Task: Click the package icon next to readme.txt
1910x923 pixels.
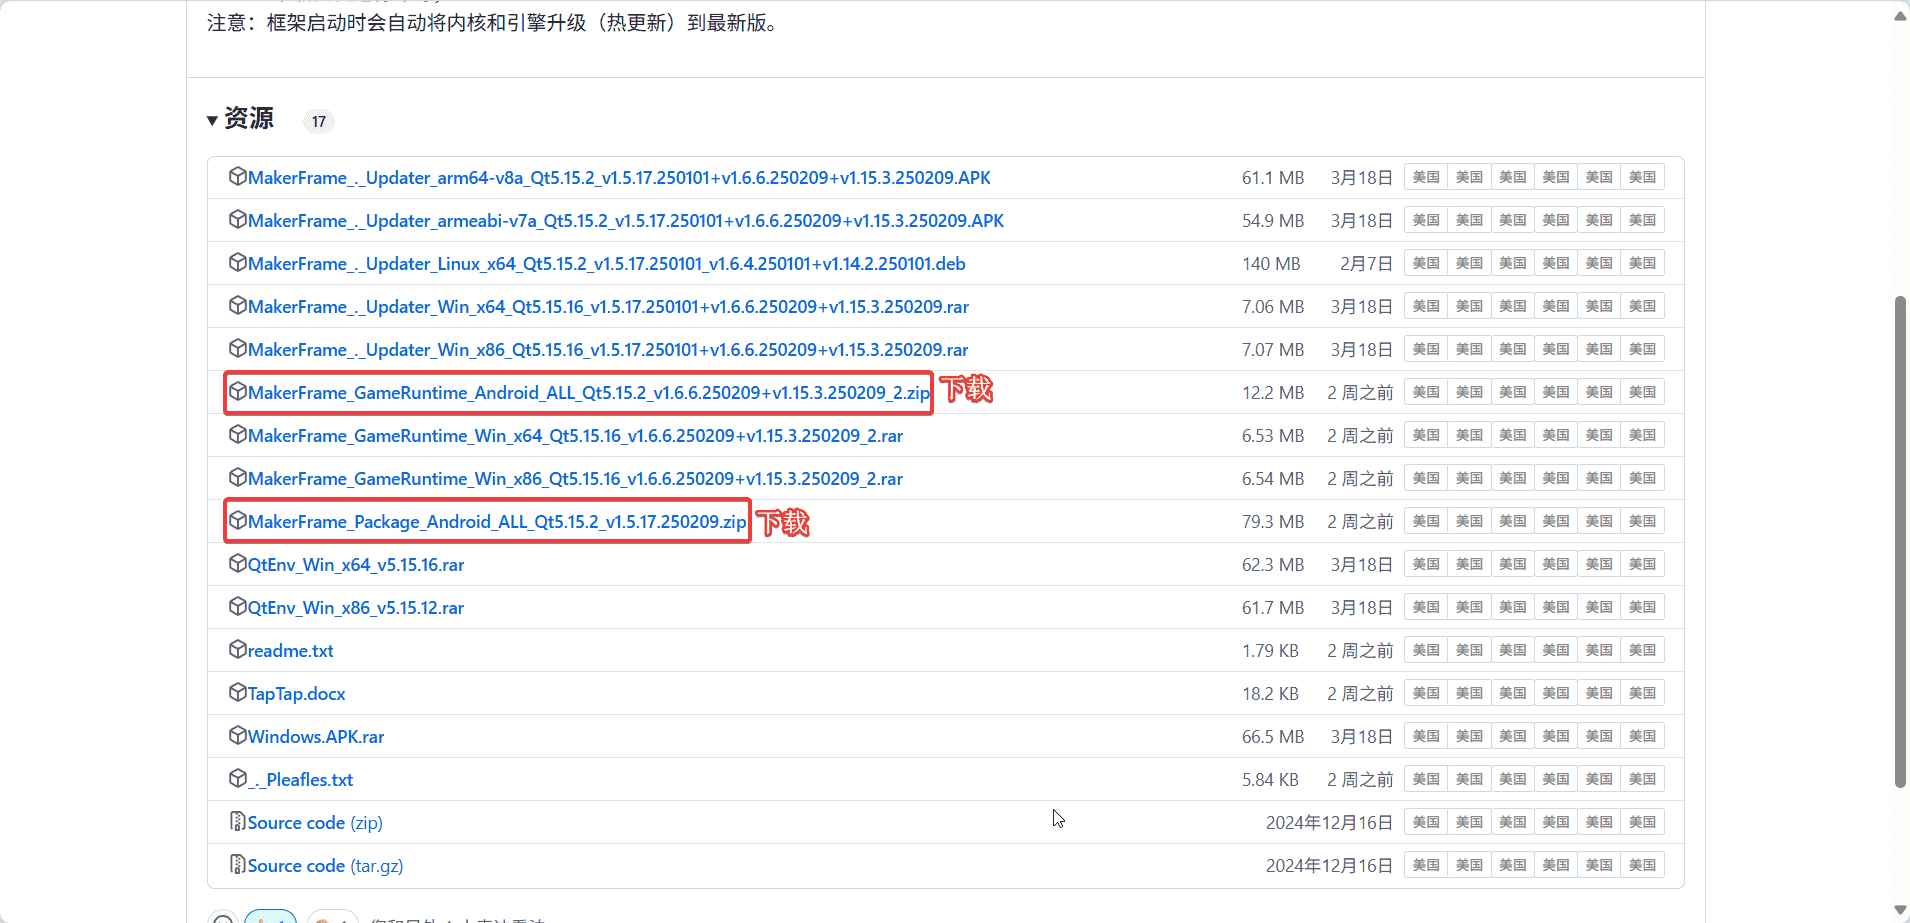Action: (237, 650)
